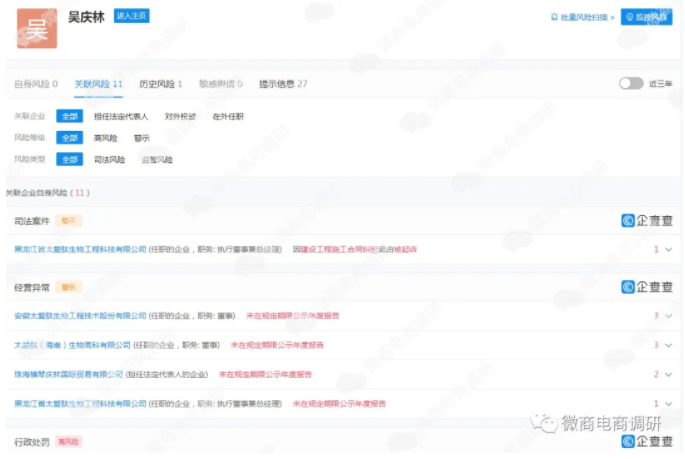Click 企查查 logo in 行政处罚 section

click(647, 442)
